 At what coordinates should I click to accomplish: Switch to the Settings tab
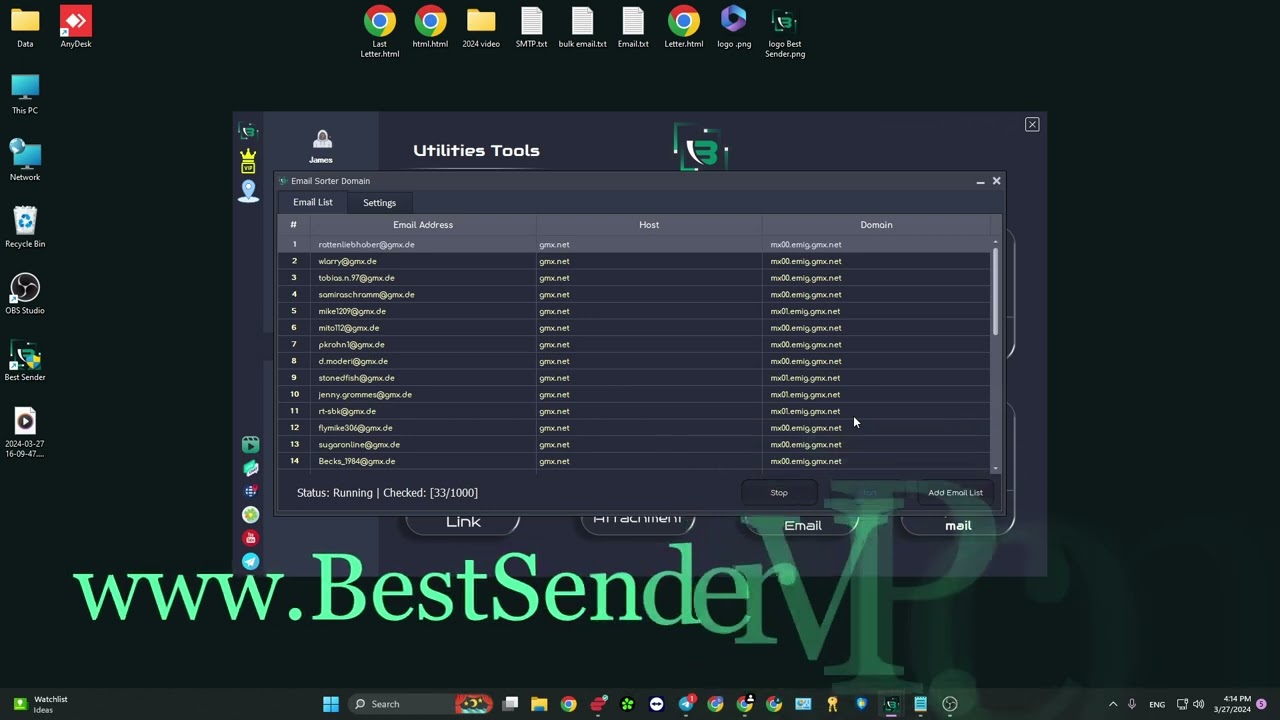(x=379, y=203)
